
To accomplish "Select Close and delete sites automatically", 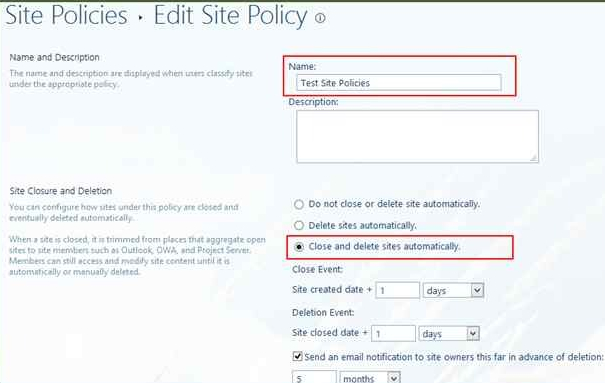I will point(299,247).
